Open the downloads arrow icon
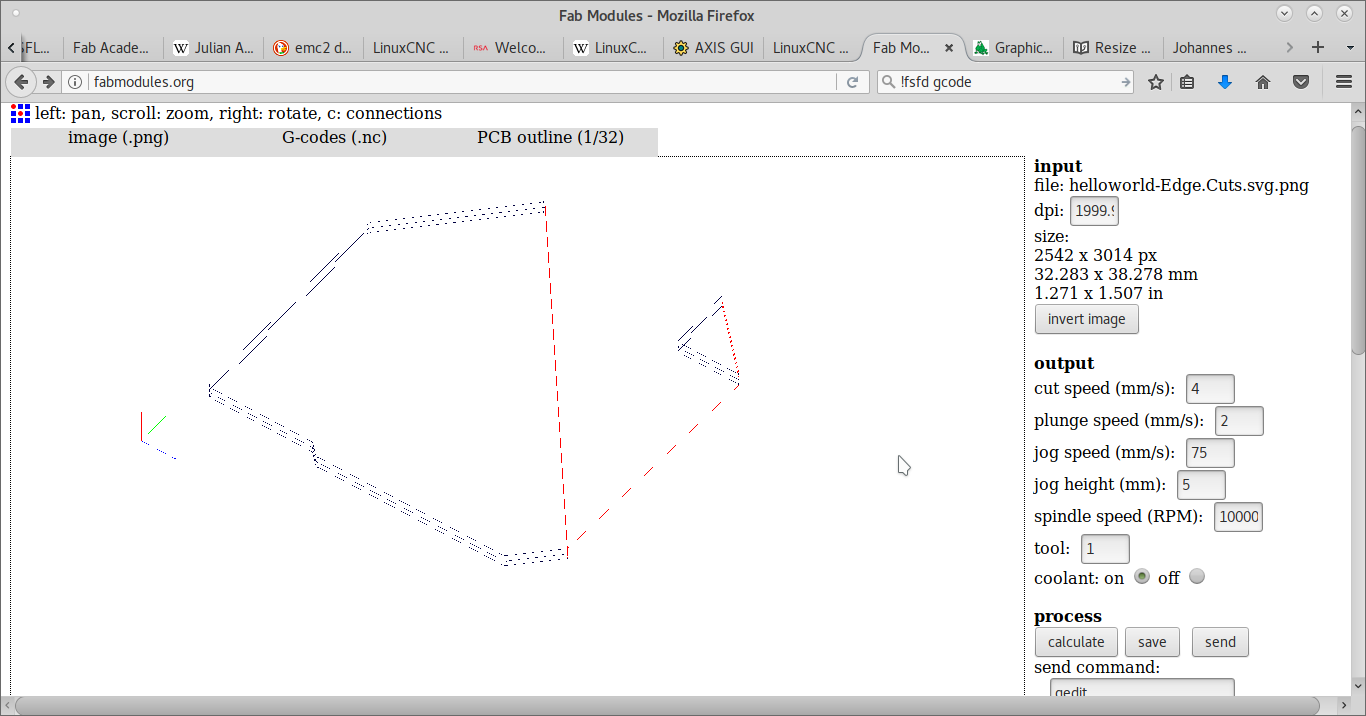 [1224, 82]
